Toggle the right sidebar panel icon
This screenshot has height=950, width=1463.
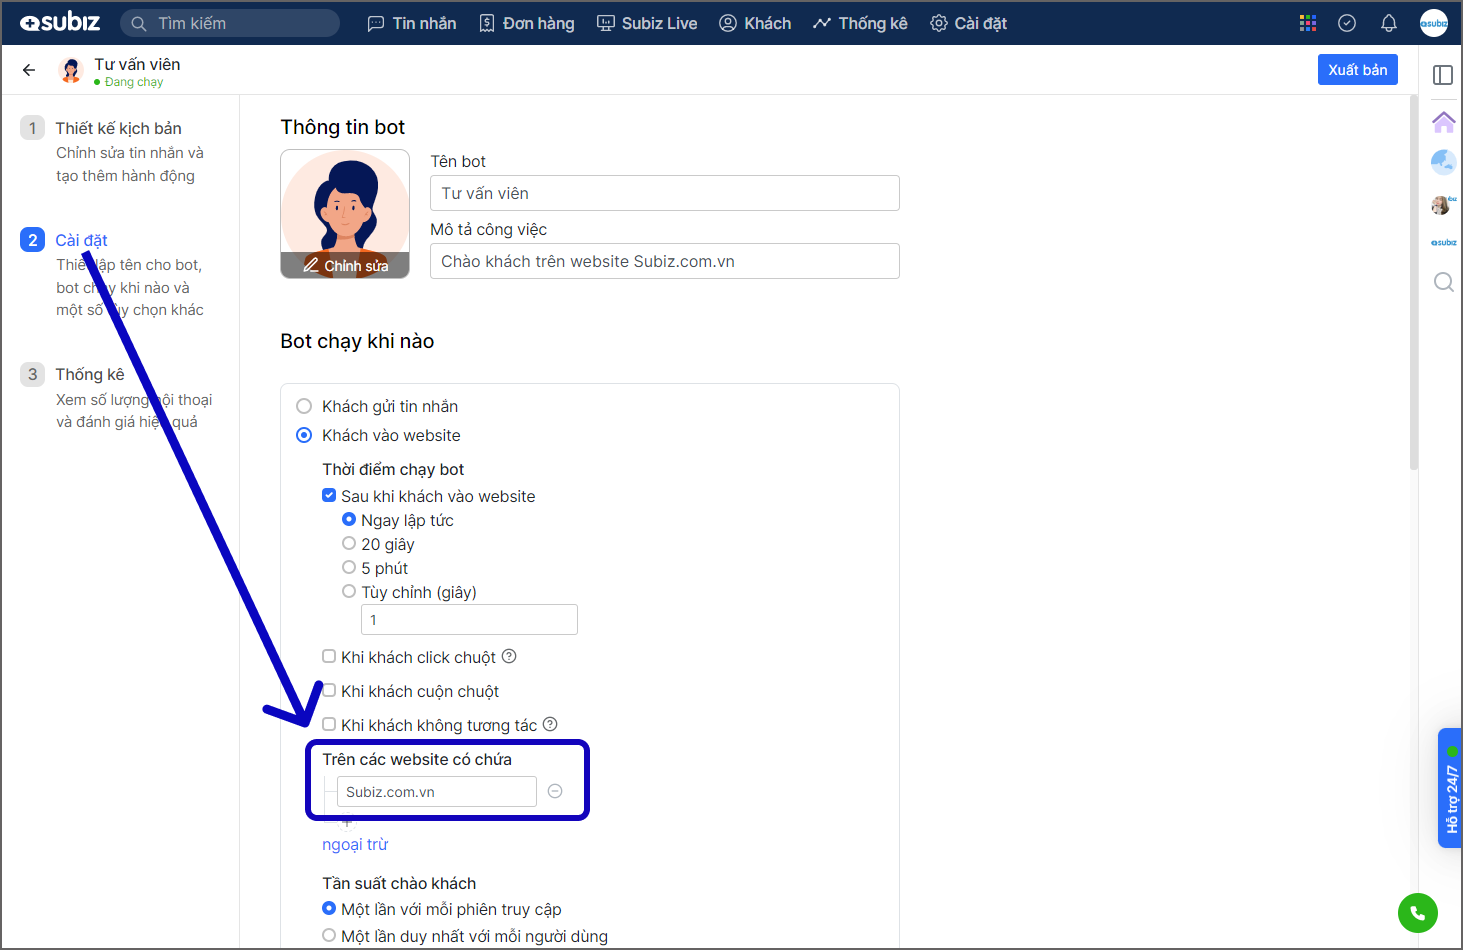(1442, 75)
